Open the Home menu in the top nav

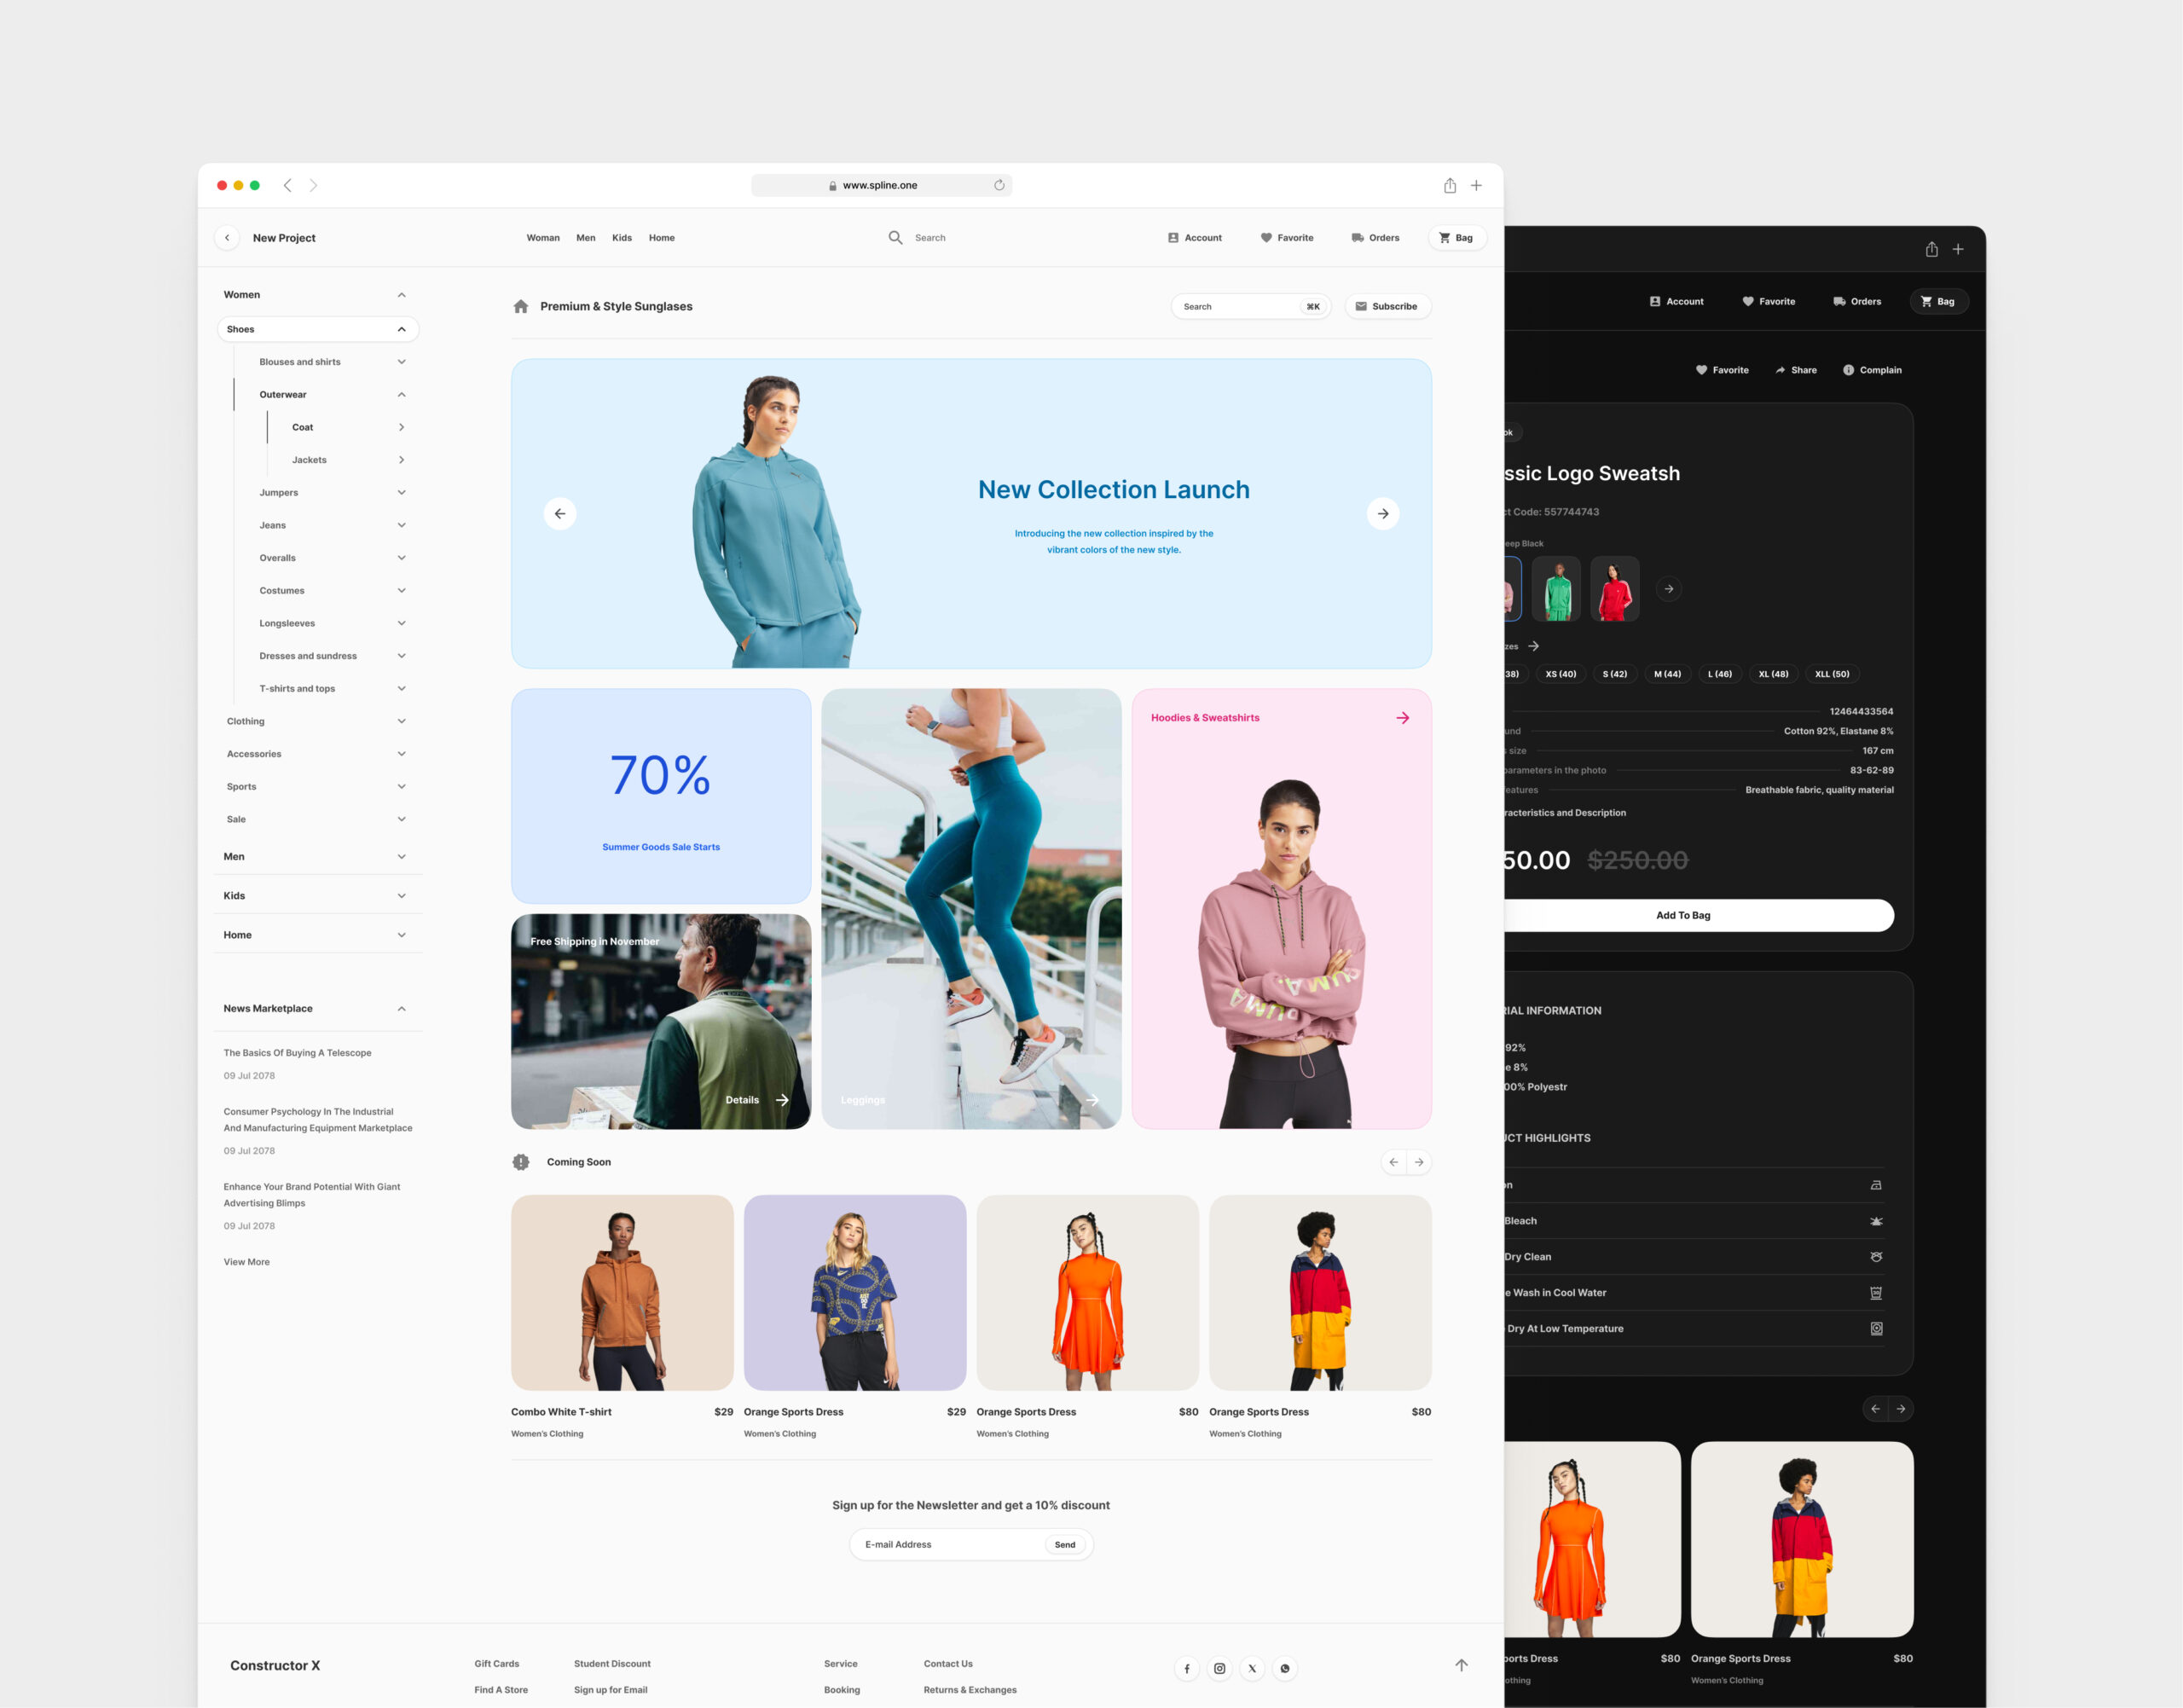tap(662, 238)
